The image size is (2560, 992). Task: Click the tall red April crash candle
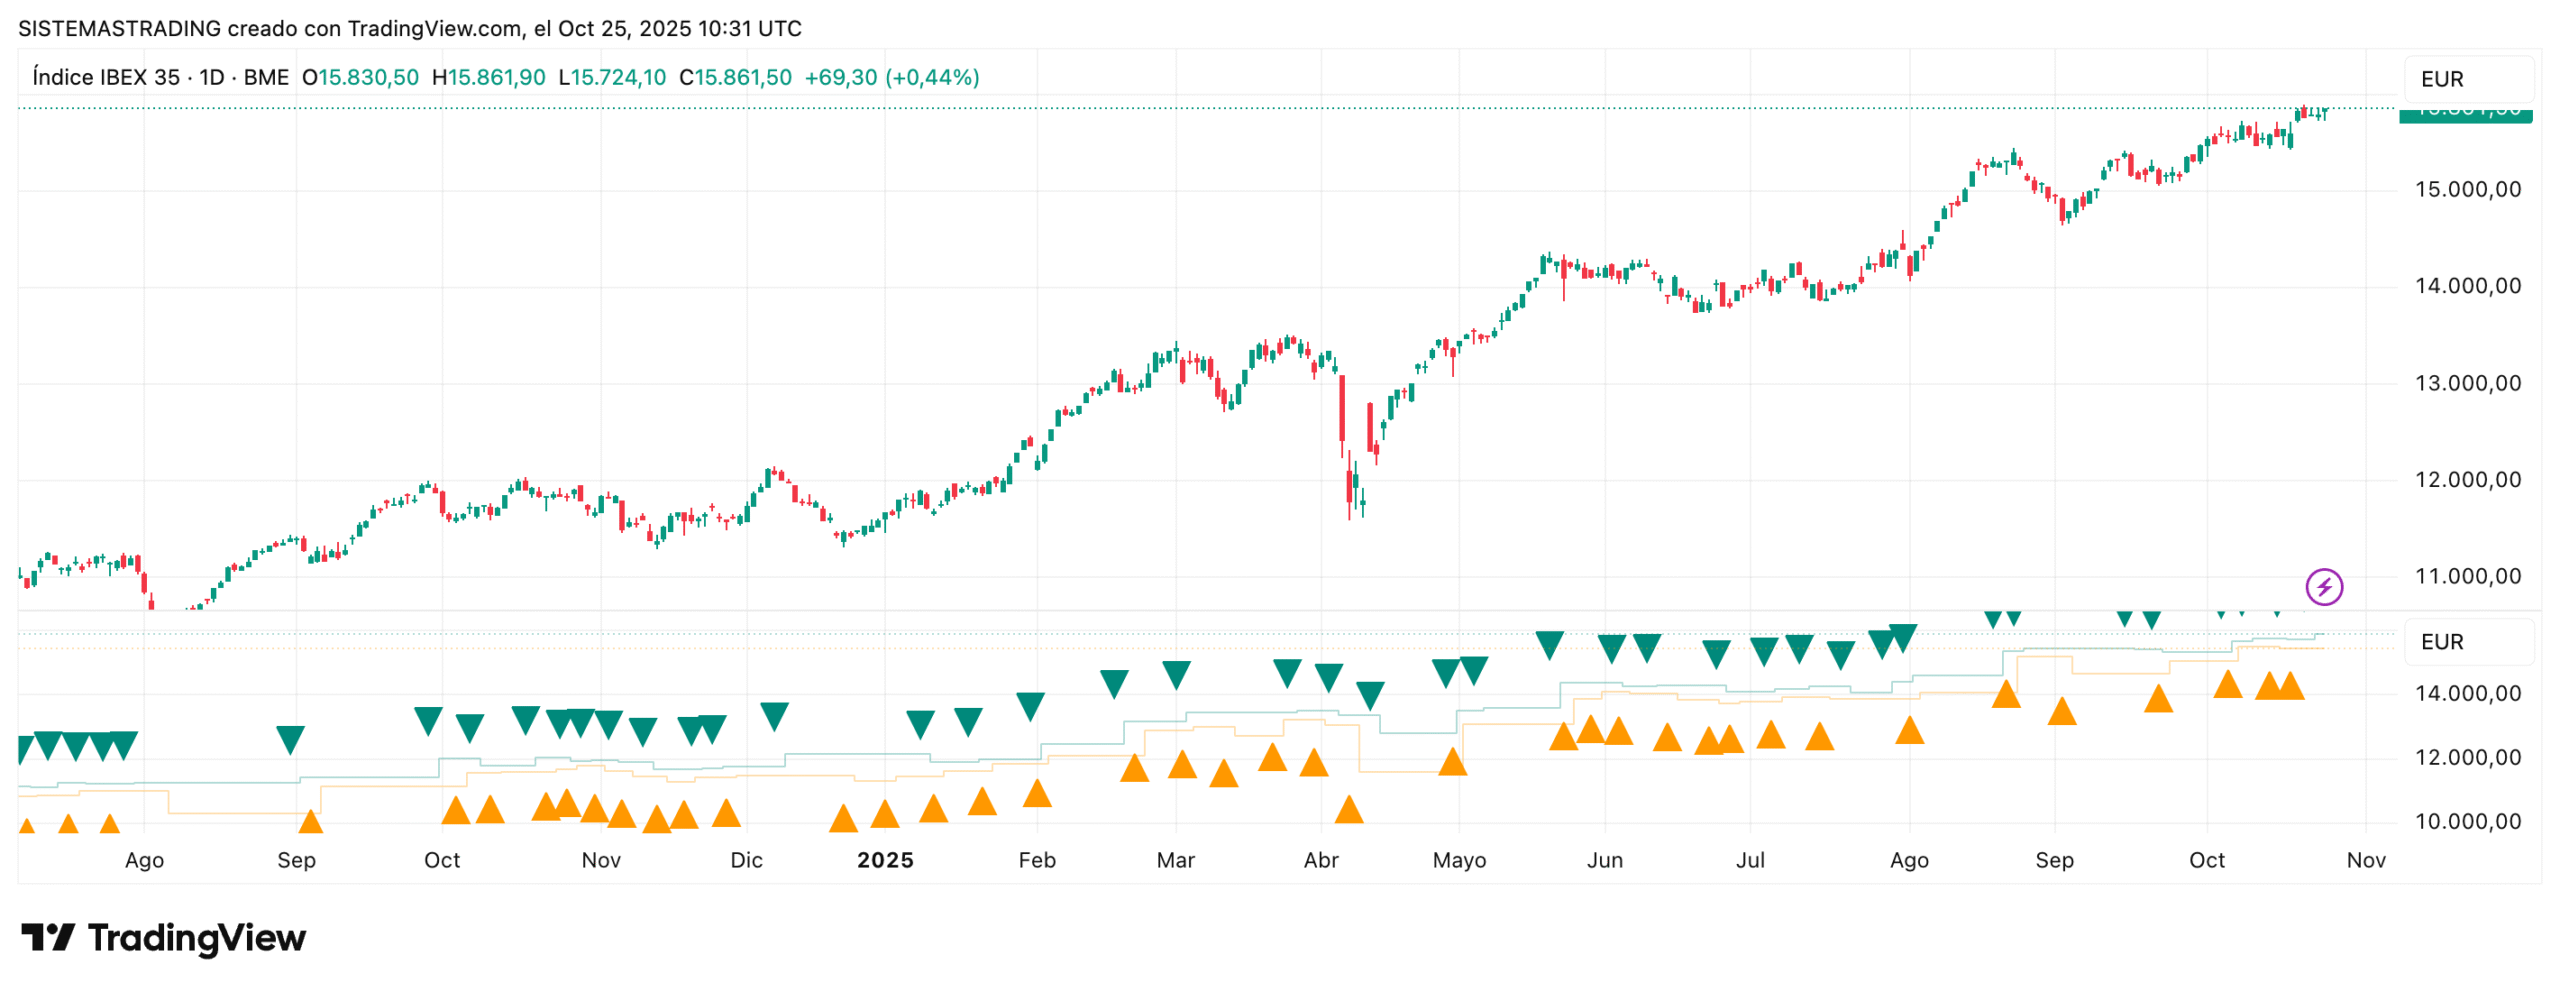[x=1342, y=408]
